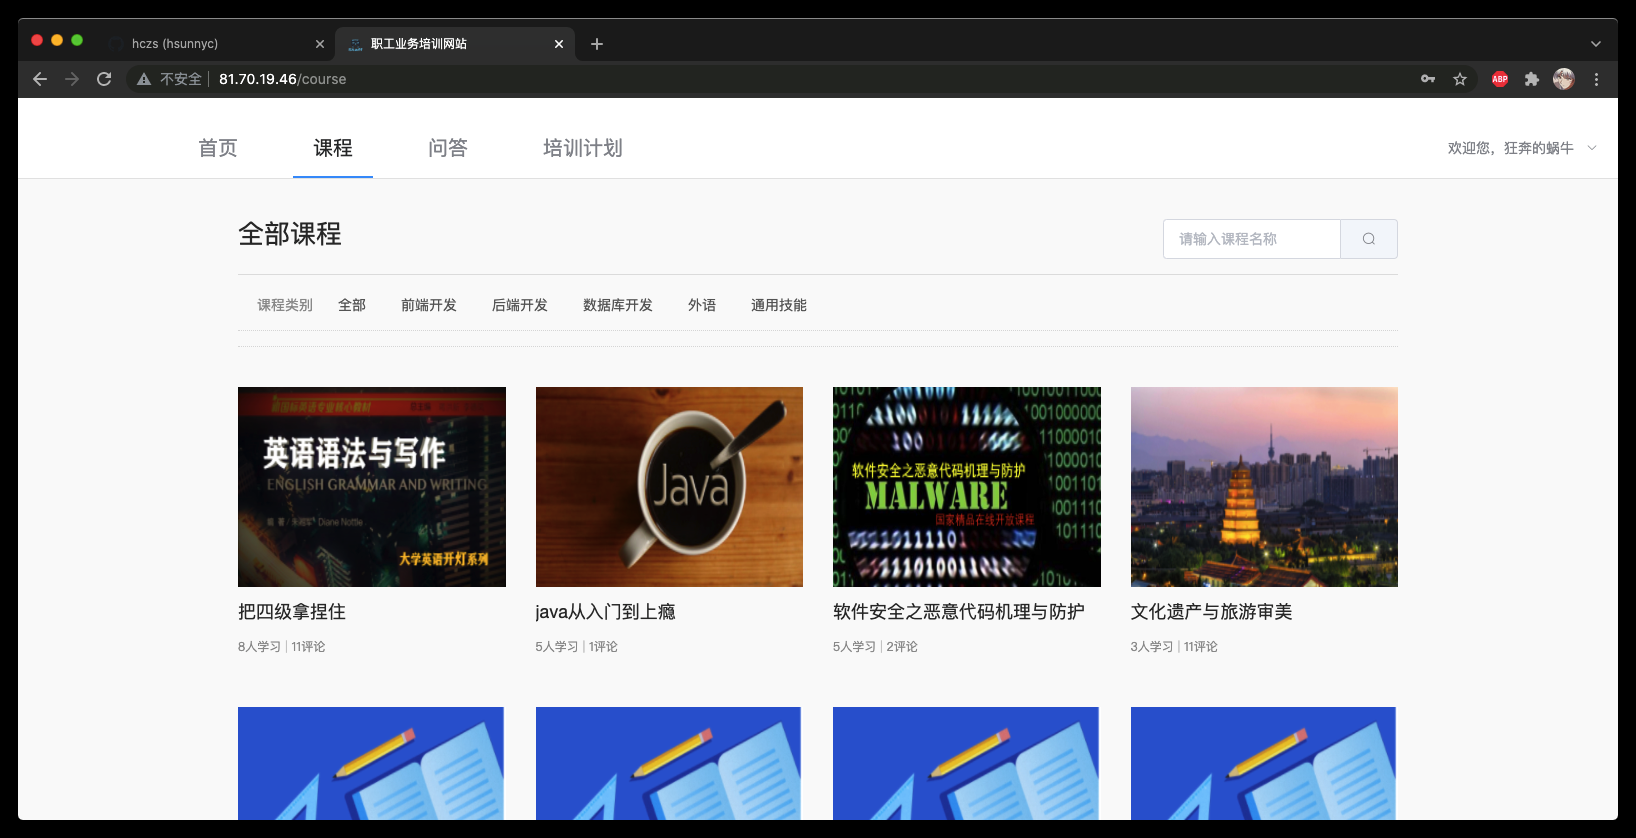Go back with the browser back arrow
The image size is (1636, 838).
(x=40, y=79)
